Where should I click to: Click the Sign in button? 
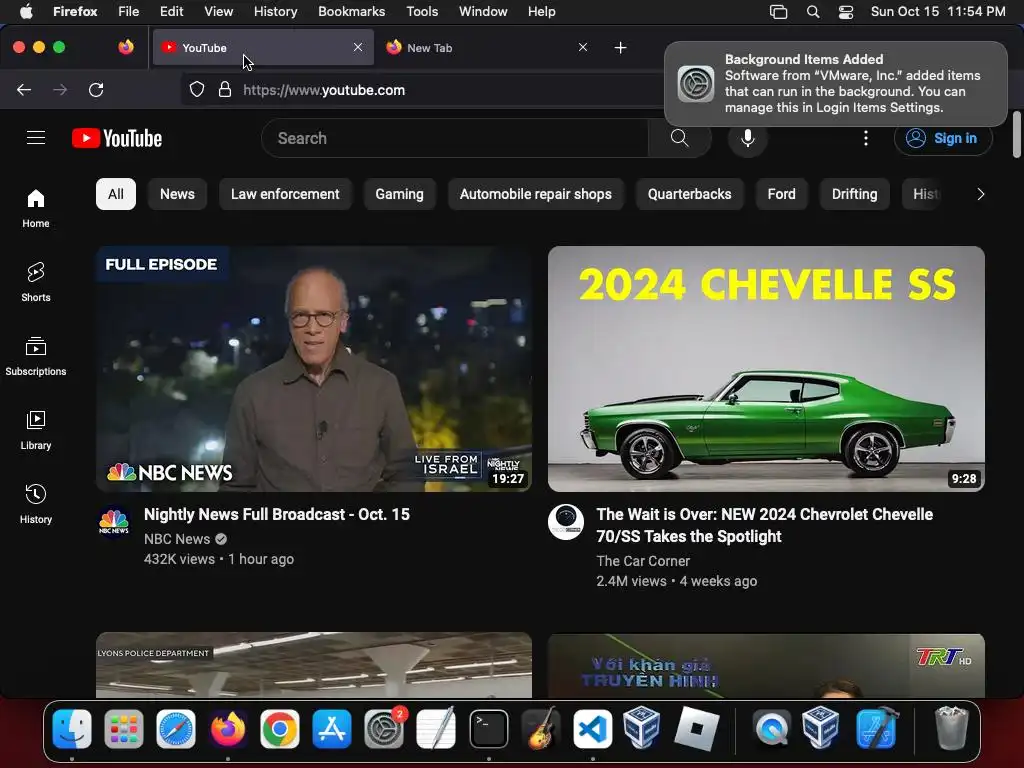[943, 138]
